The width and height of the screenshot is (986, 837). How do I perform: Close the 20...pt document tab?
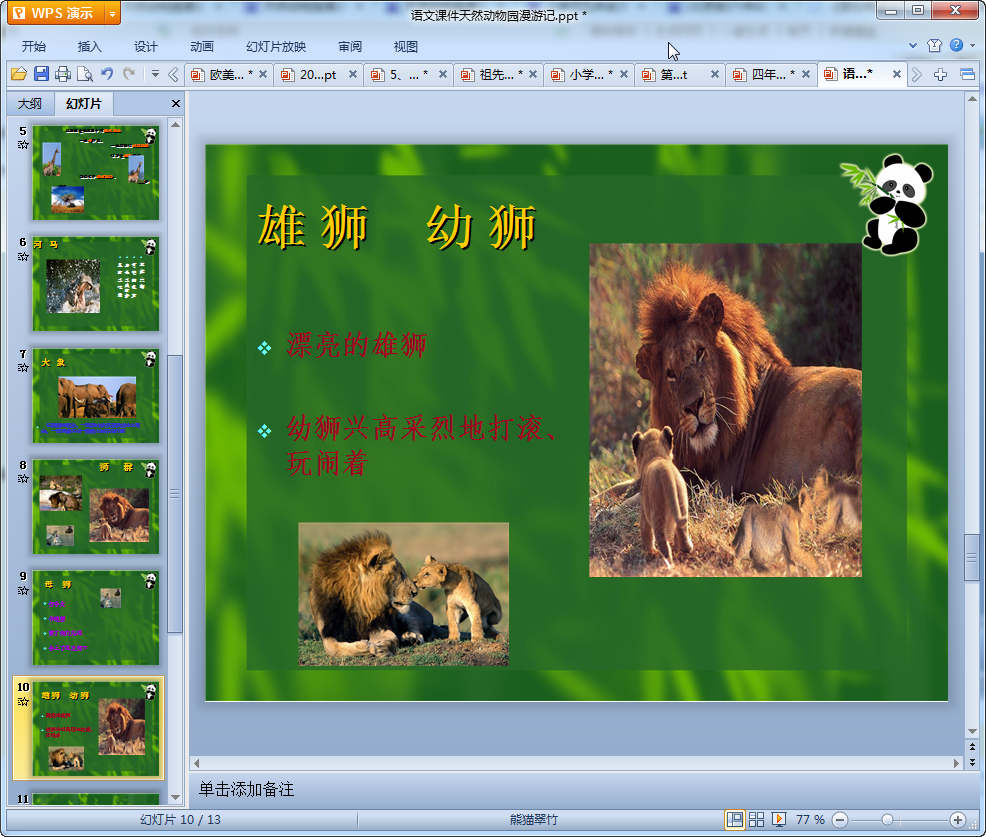tap(353, 74)
